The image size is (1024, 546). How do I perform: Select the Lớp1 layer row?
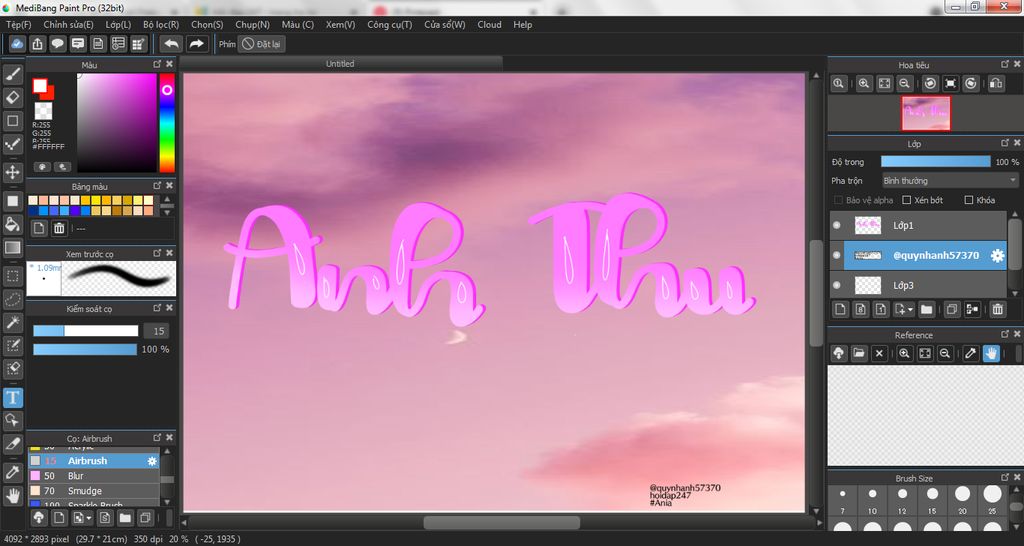[x=918, y=225]
